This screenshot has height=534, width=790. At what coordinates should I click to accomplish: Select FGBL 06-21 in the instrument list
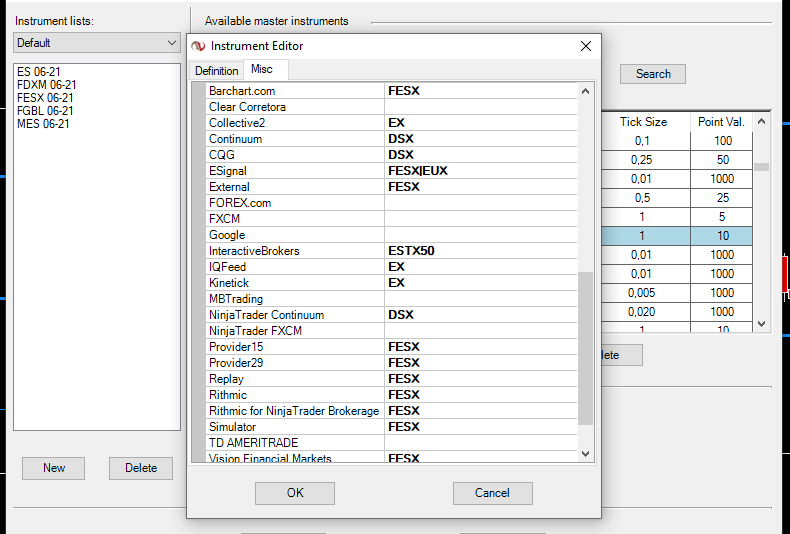(x=45, y=111)
